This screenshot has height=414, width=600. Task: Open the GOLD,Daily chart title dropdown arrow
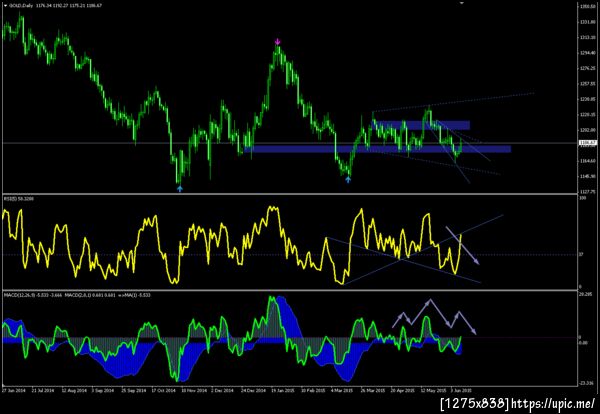point(4,6)
